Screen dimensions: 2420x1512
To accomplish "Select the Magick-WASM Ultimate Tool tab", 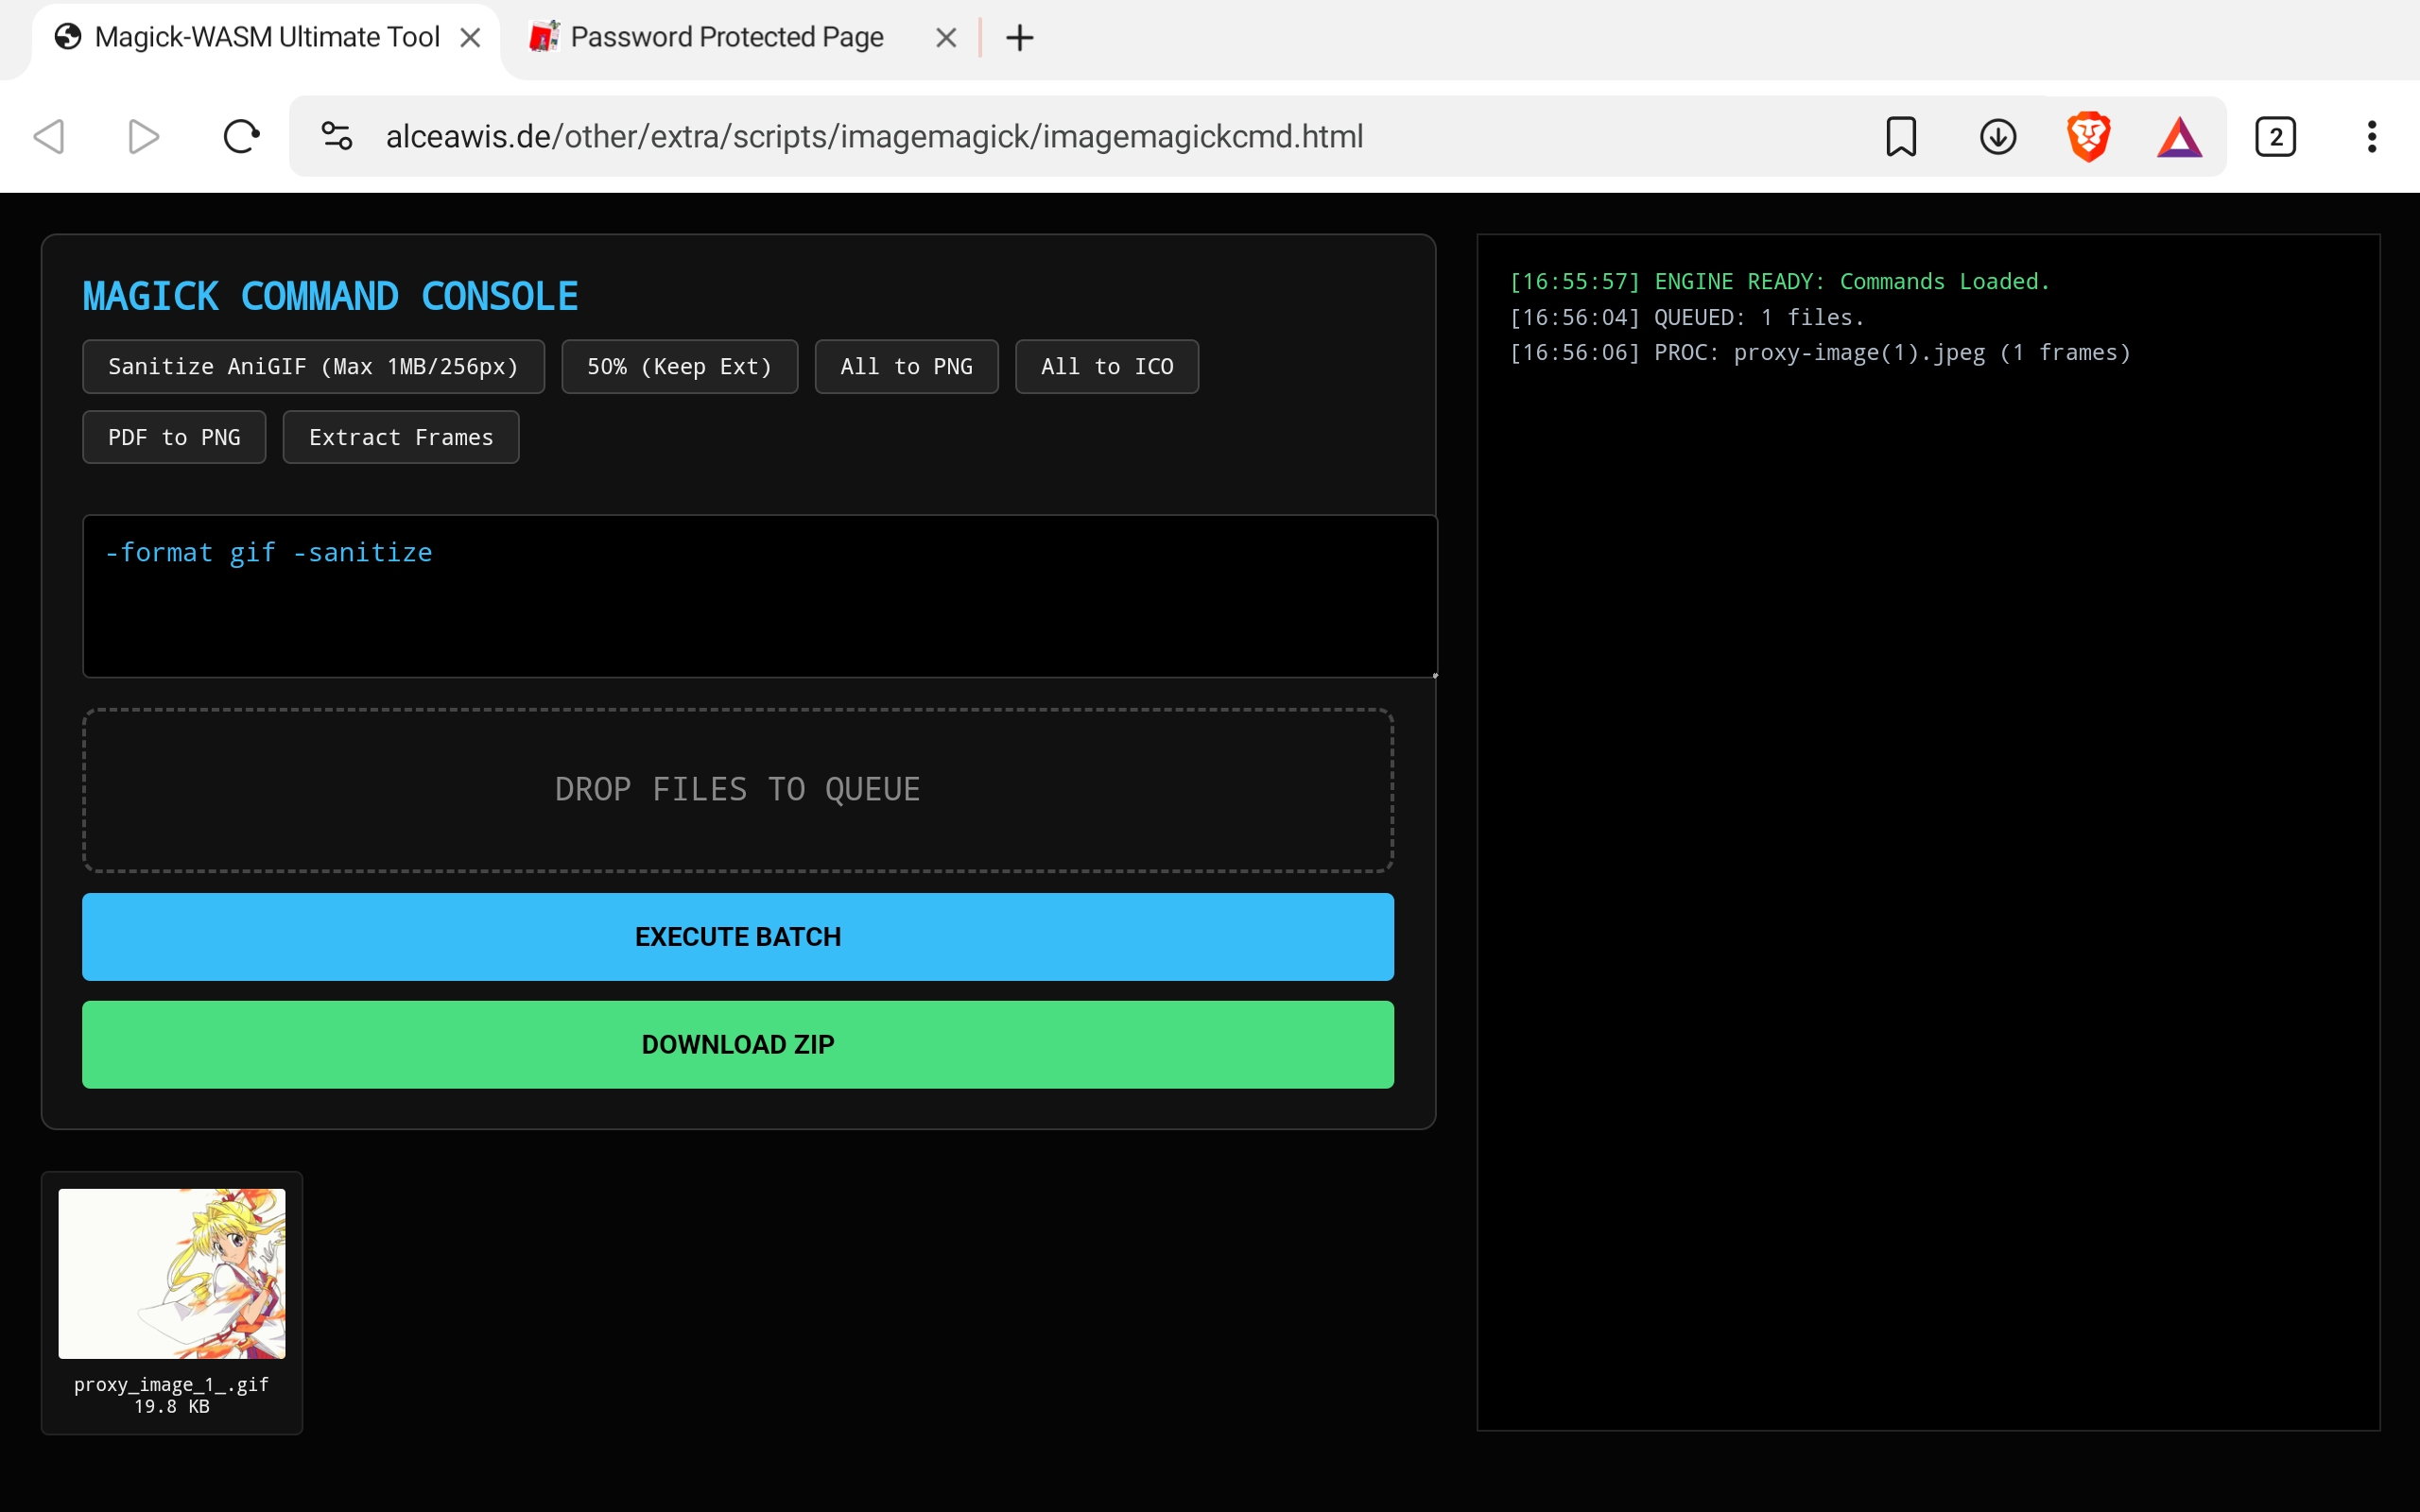I will (x=266, y=38).
